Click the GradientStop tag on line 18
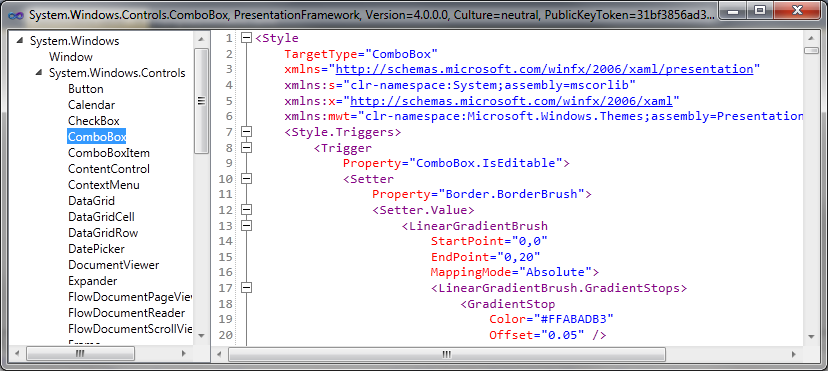The height and width of the screenshot is (371, 828). click(508, 304)
